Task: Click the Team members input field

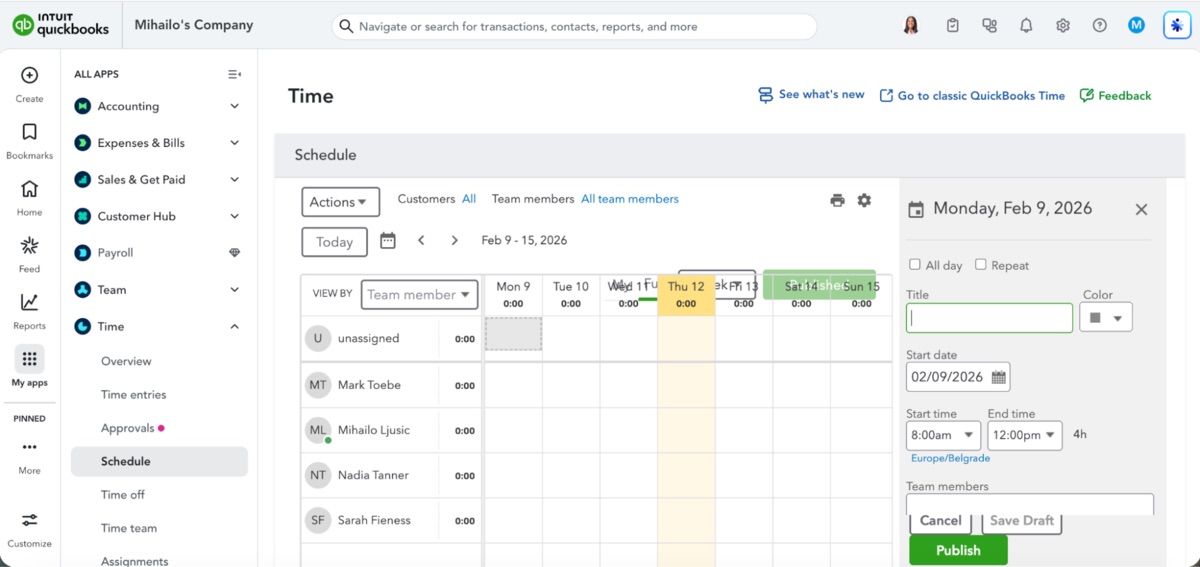Action: (1030, 505)
